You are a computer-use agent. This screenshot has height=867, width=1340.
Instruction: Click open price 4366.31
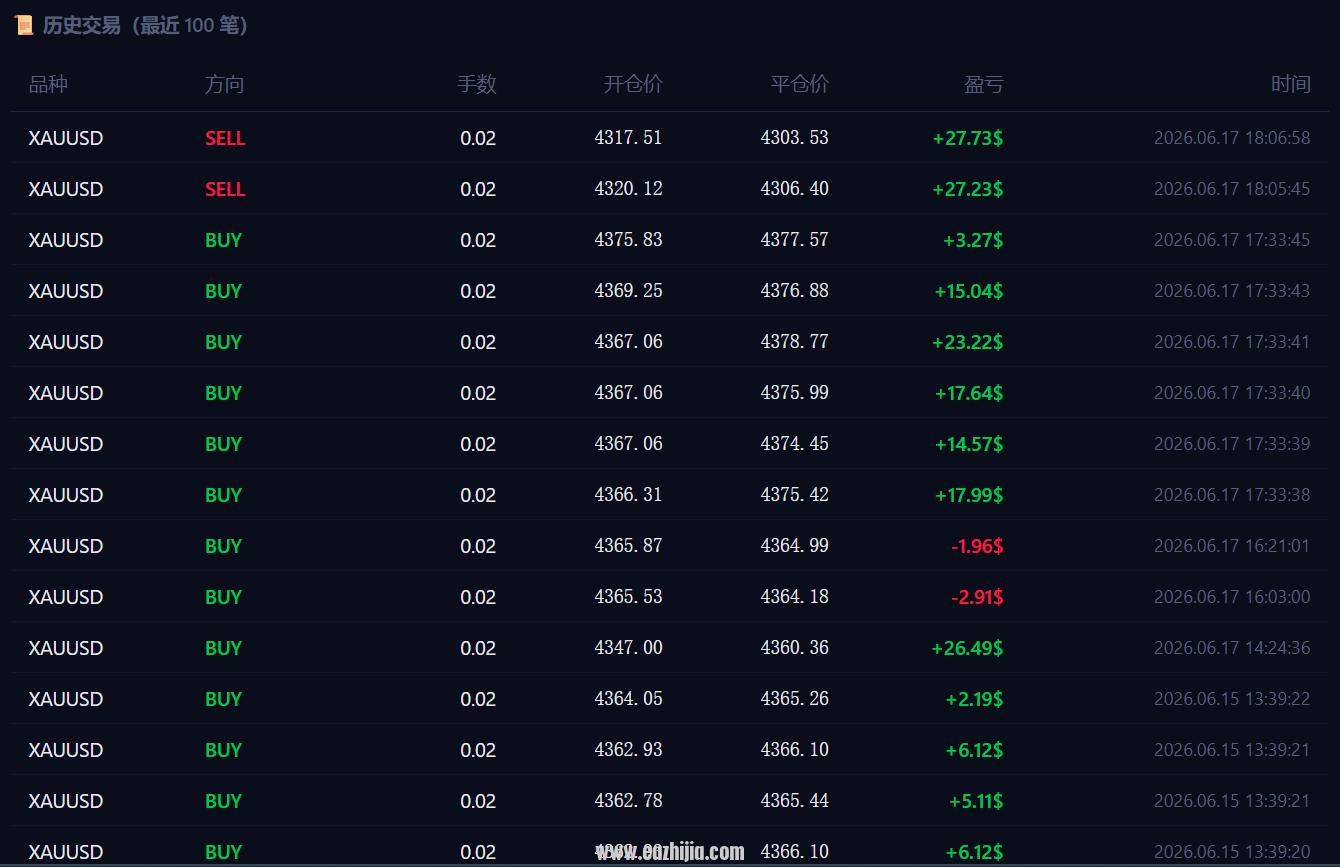pos(628,495)
